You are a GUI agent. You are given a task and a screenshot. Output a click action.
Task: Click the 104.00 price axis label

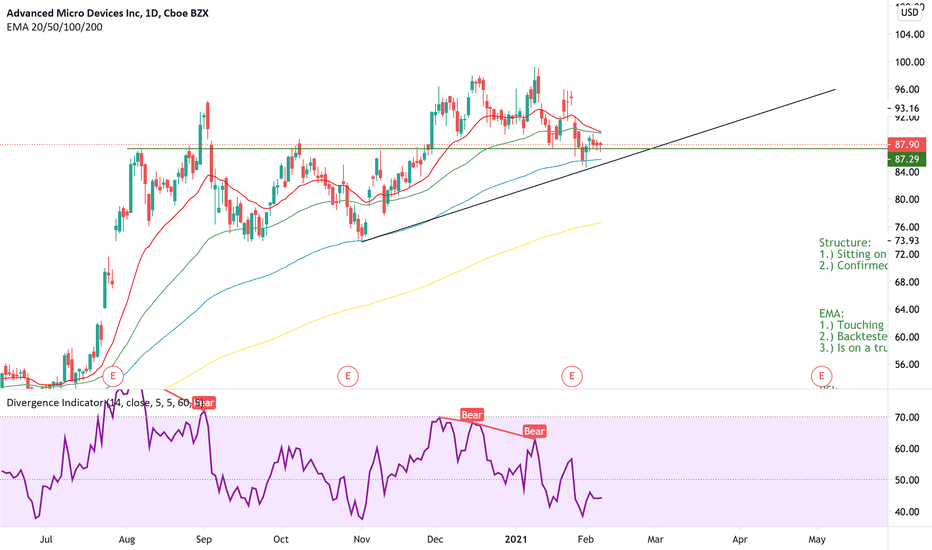click(x=910, y=34)
